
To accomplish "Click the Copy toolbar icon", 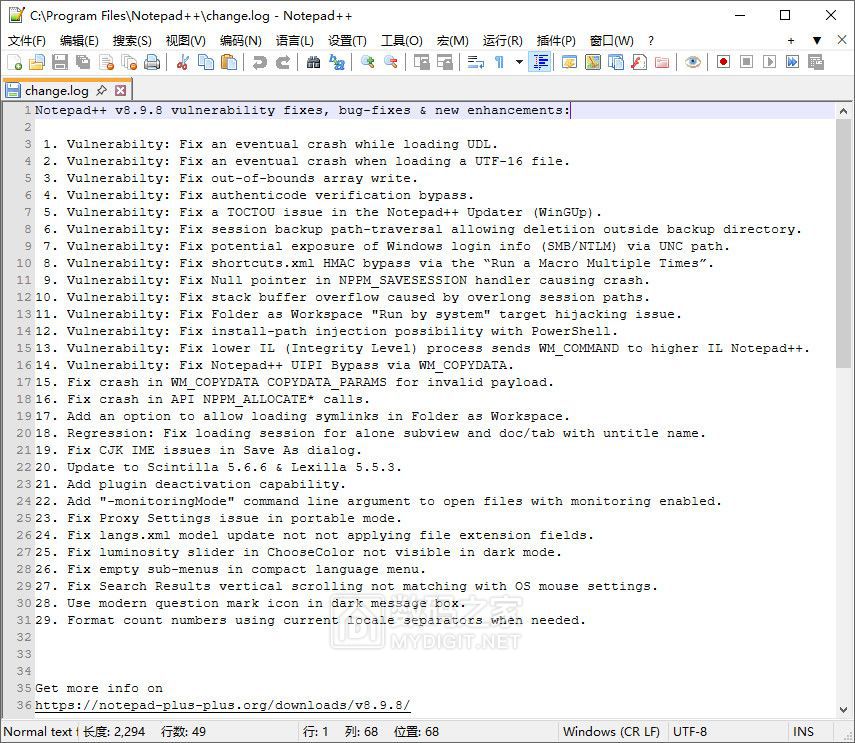I will click(x=206, y=62).
